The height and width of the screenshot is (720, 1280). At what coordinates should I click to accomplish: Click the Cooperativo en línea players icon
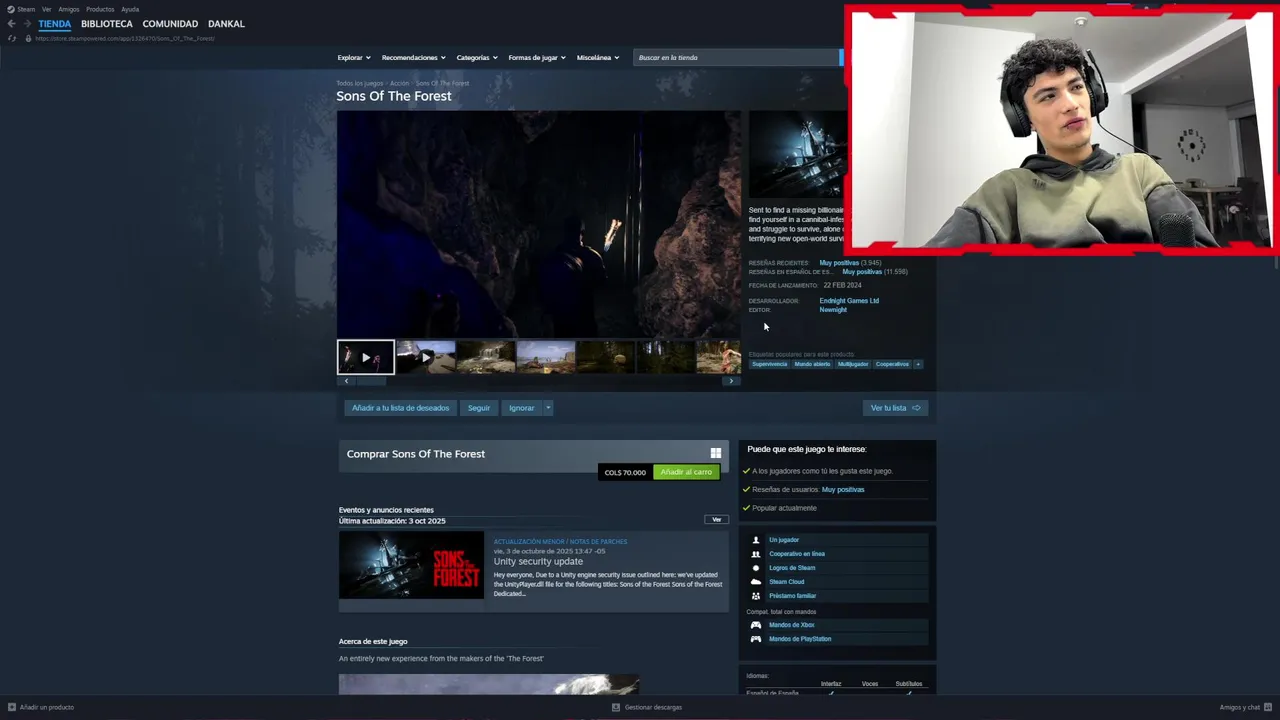tap(756, 554)
